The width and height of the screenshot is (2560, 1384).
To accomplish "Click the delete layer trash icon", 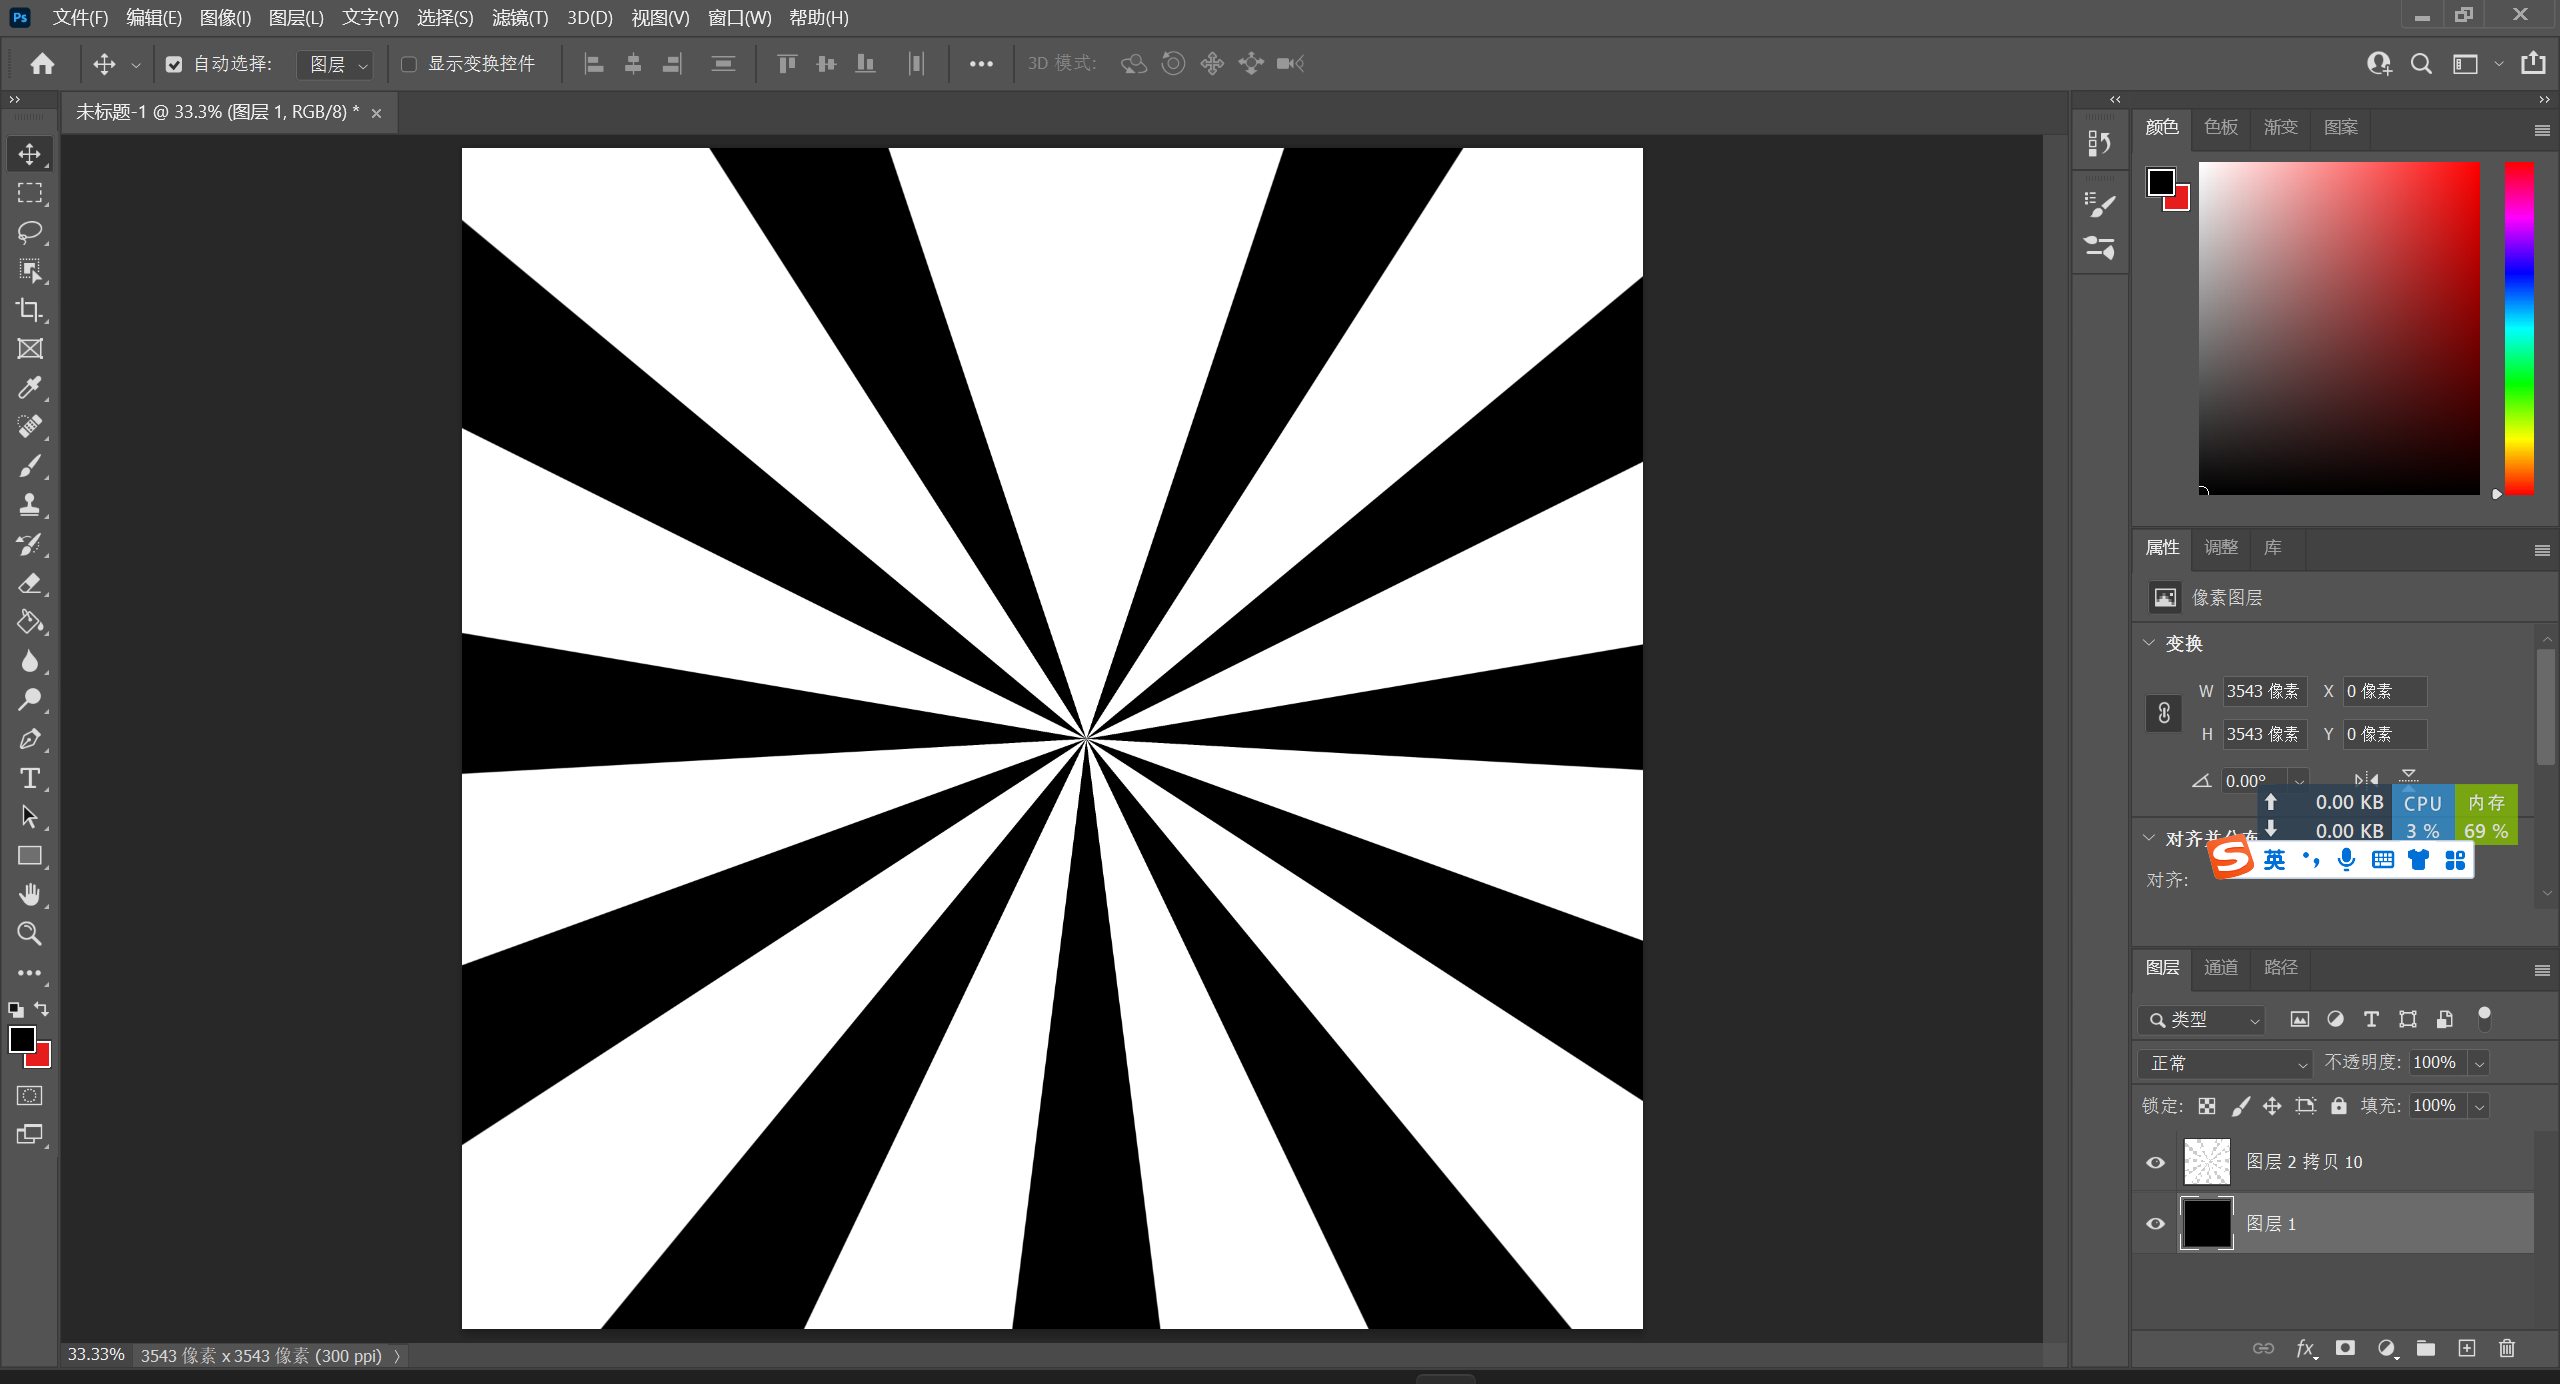I will 2506,1348.
